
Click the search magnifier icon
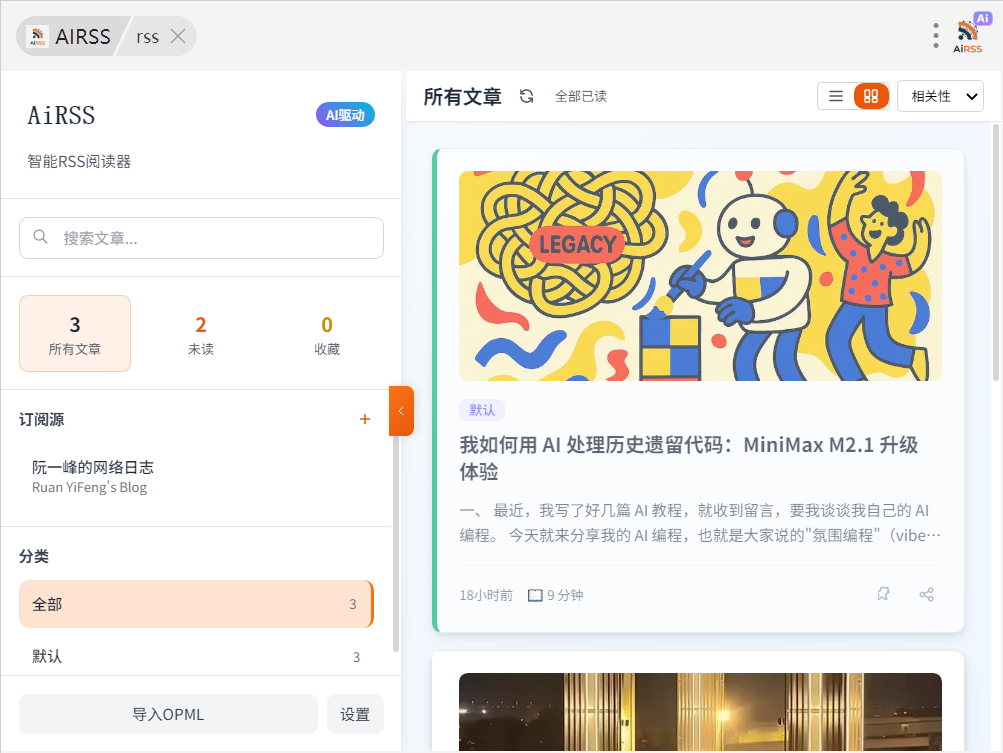click(x=40, y=237)
